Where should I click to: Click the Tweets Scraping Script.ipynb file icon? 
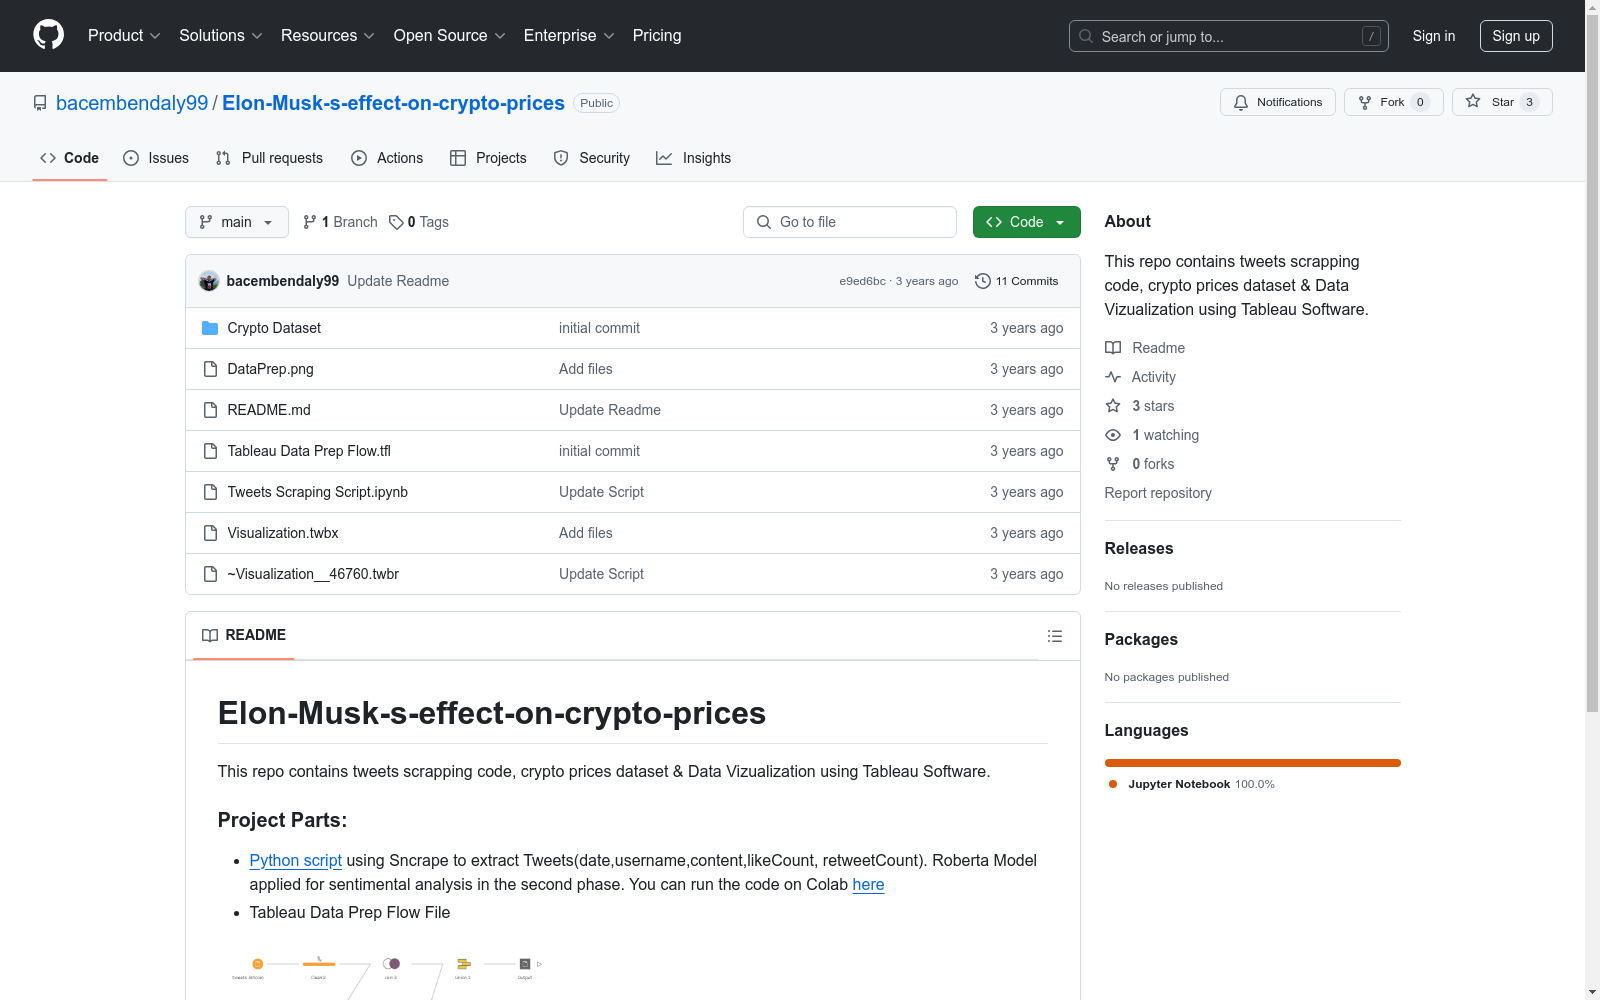(210, 492)
